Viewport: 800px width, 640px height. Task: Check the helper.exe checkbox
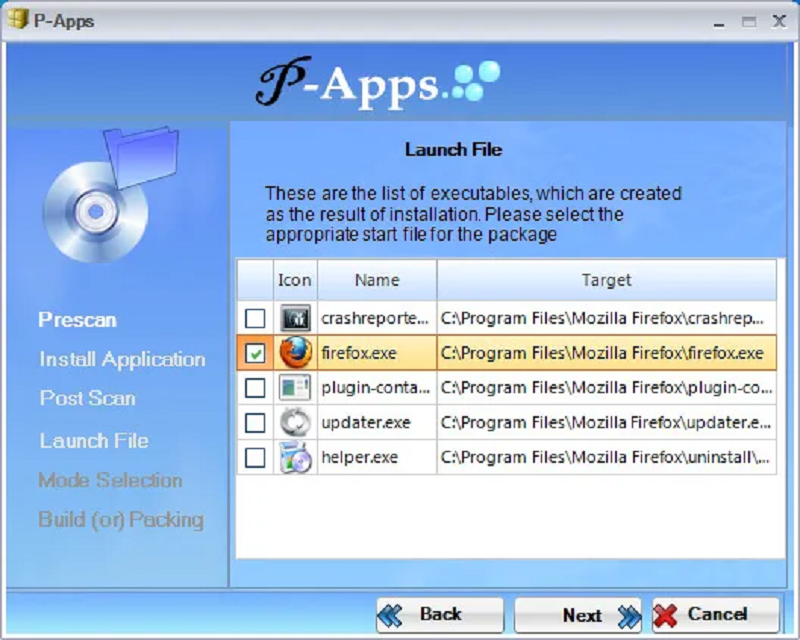click(x=256, y=458)
